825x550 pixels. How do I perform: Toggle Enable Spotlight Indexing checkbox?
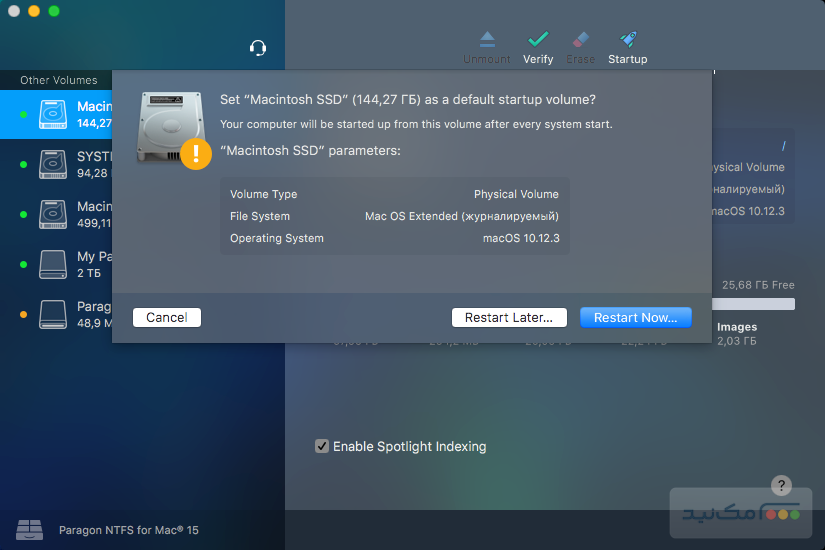[x=322, y=446]
